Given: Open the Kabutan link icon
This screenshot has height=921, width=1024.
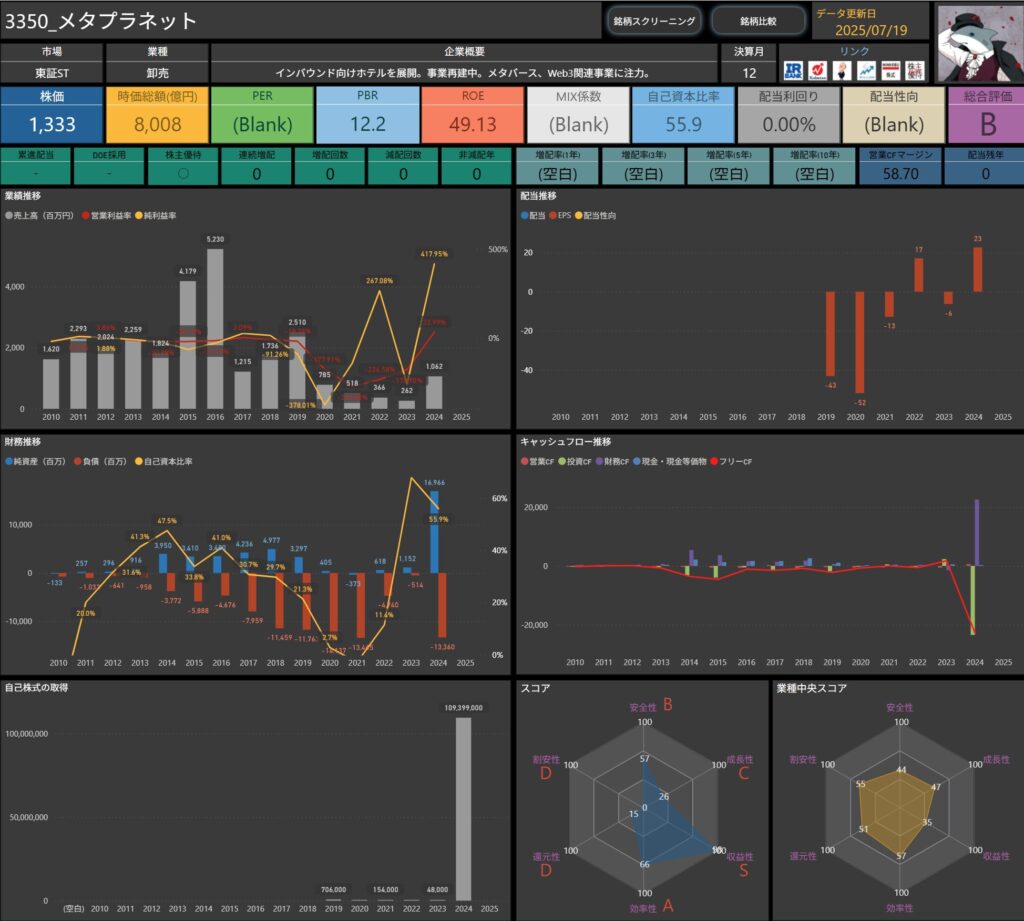Looking at the screenshot, I should [817, 71].
